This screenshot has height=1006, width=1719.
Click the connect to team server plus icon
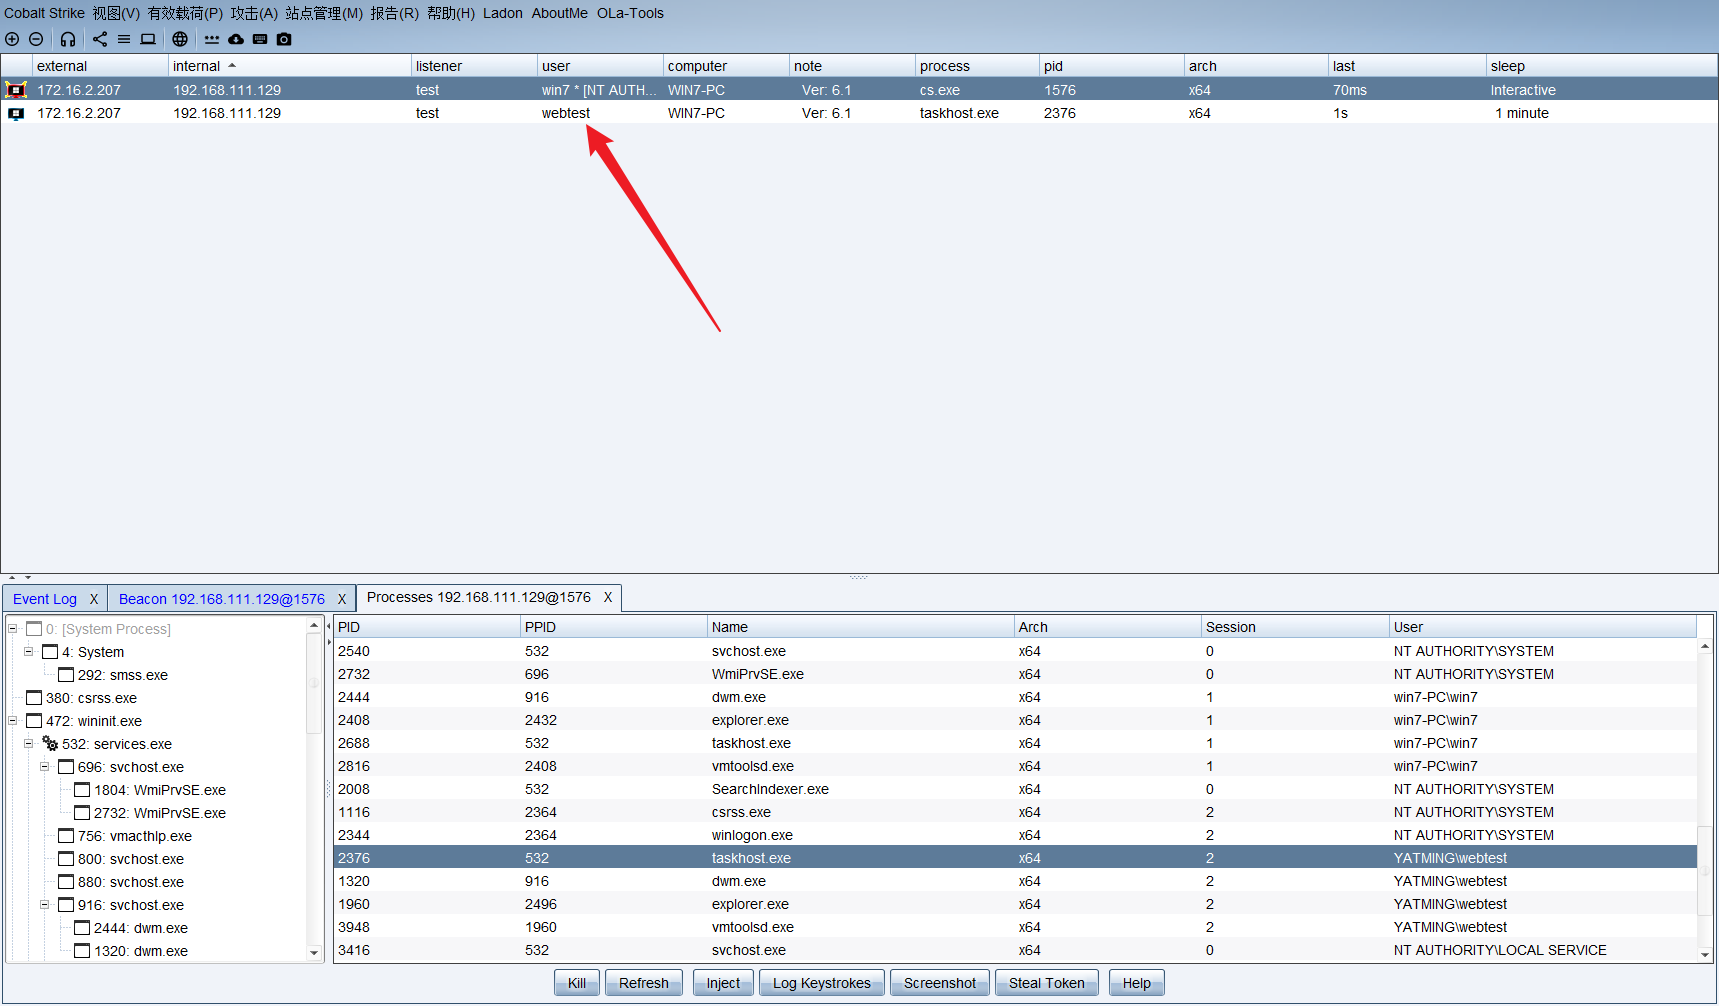(x=12, y=39)
